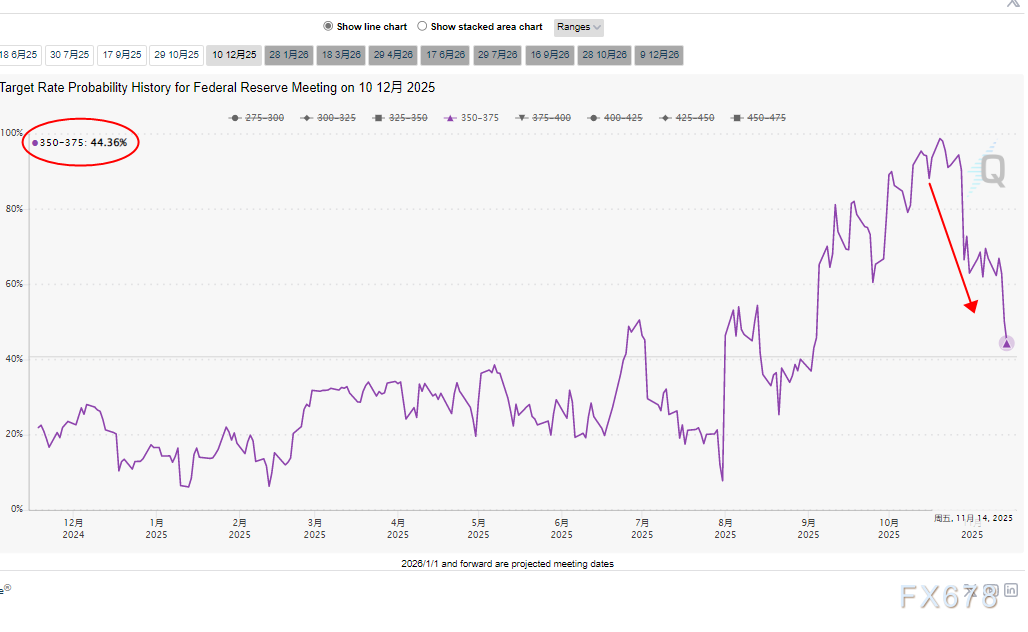Click the 9 12月26 meeting button
The height and width of the screenshot is (632, 1028).
click(x=659, y=55)
